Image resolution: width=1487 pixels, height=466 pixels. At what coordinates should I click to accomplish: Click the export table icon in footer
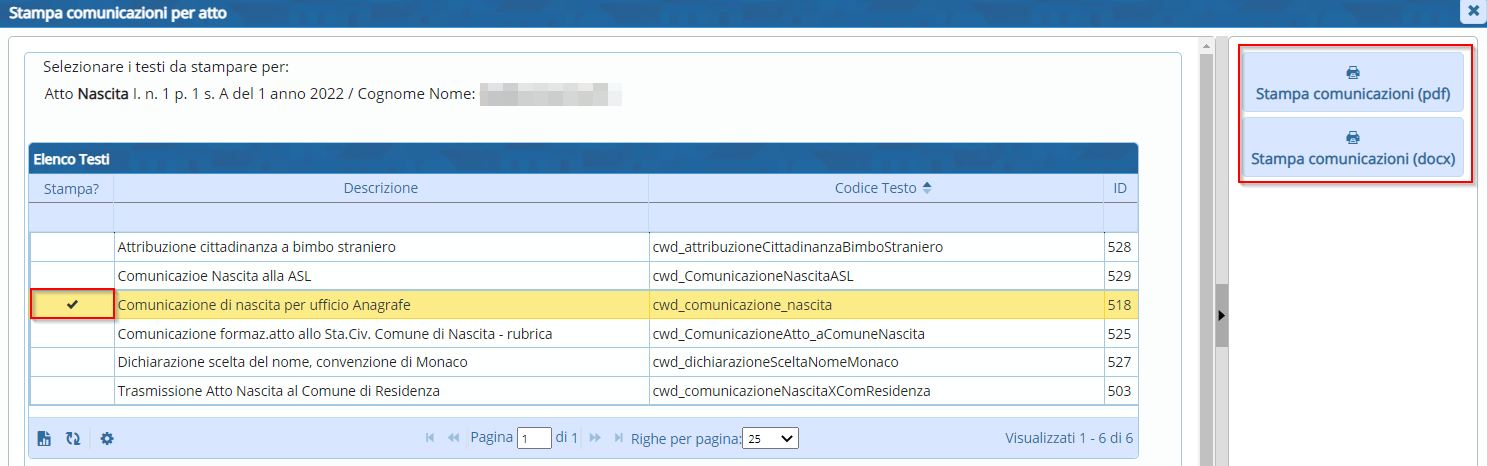click(44, 438)
